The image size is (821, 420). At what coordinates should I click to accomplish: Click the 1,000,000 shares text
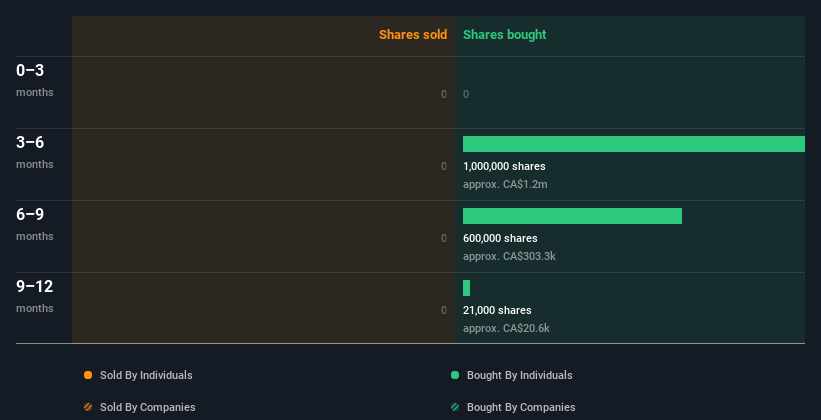[x=504, y=166]
